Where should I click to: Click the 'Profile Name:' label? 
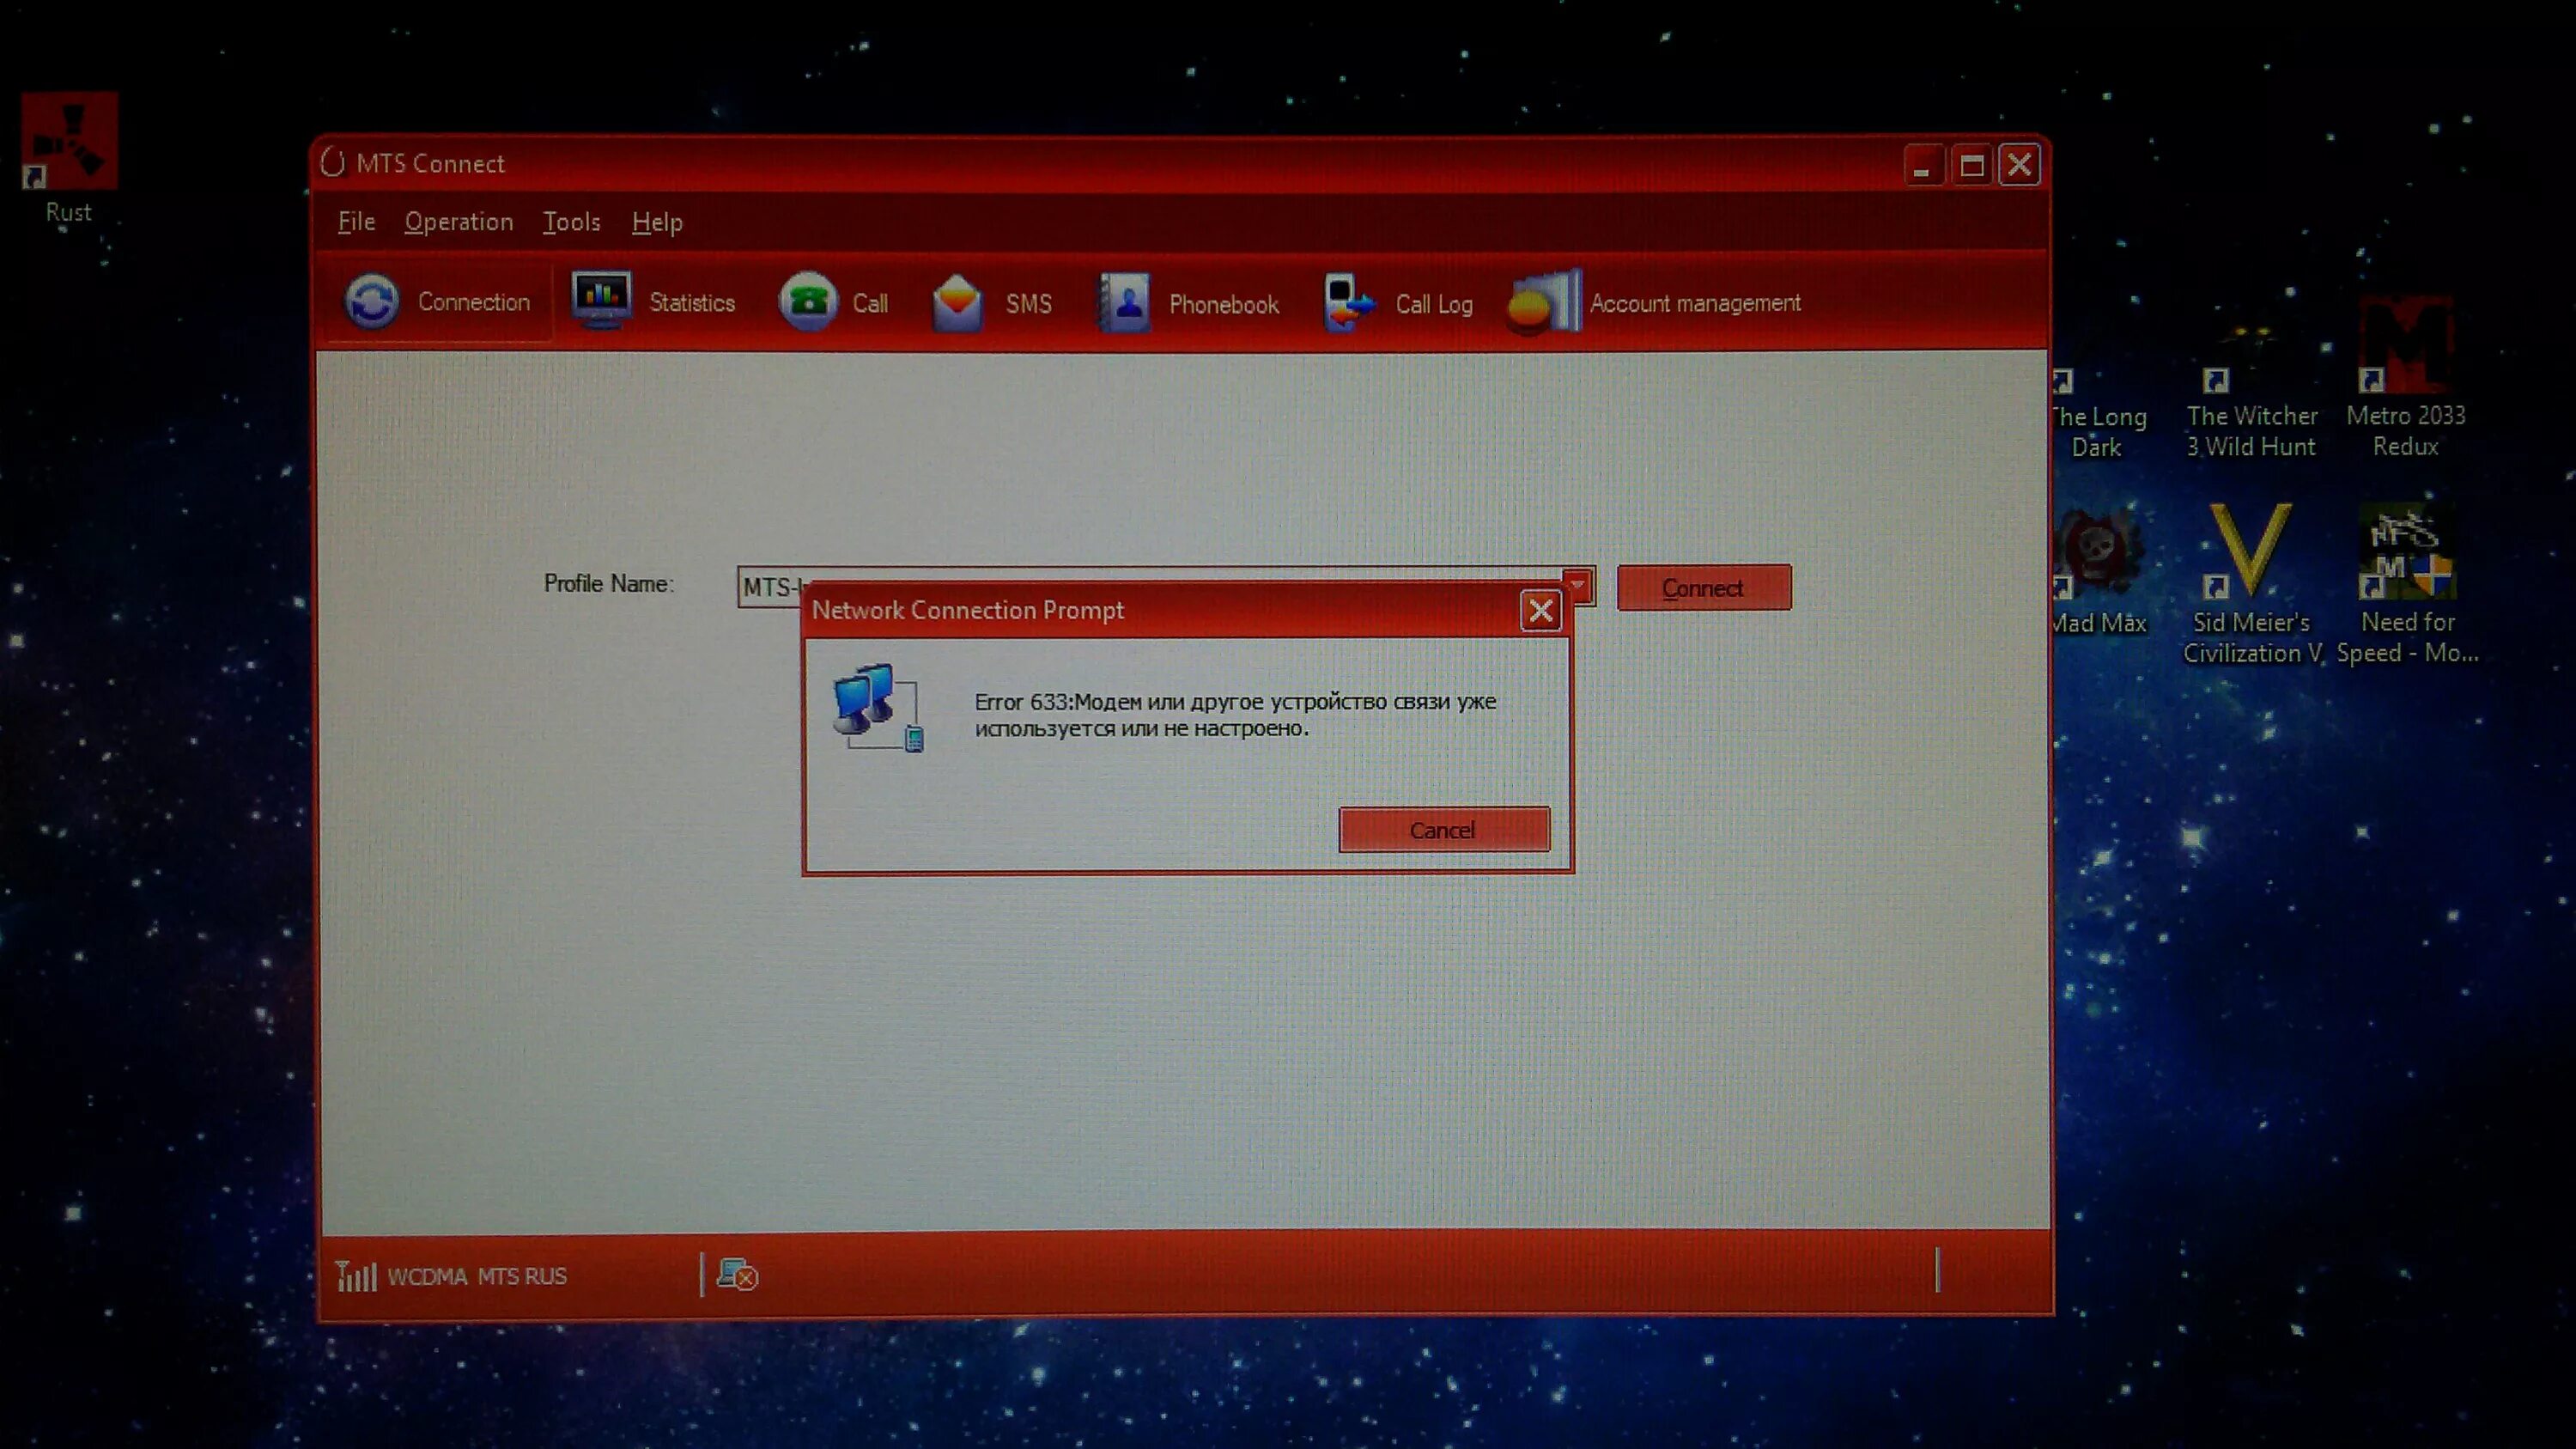[x=608, y=583]
